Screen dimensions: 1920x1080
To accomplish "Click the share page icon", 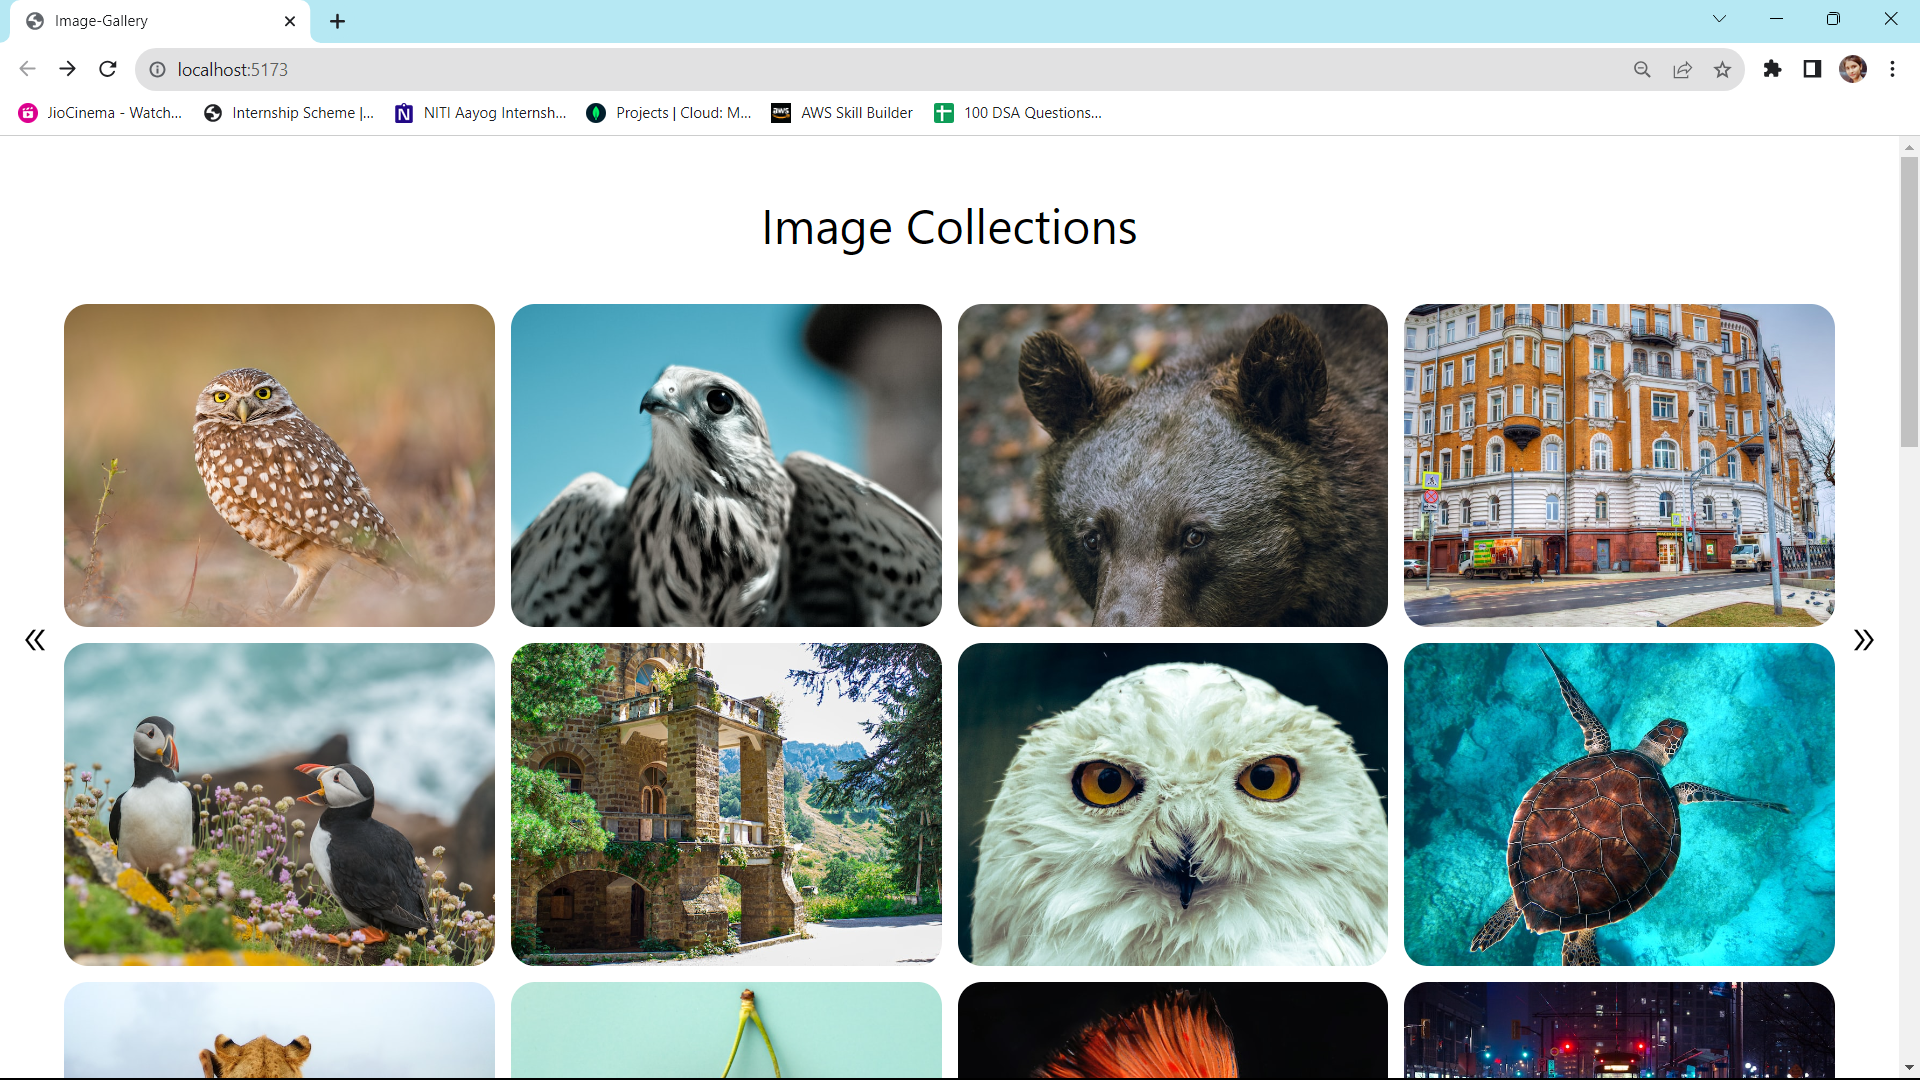I will (x=1682, y=69).
